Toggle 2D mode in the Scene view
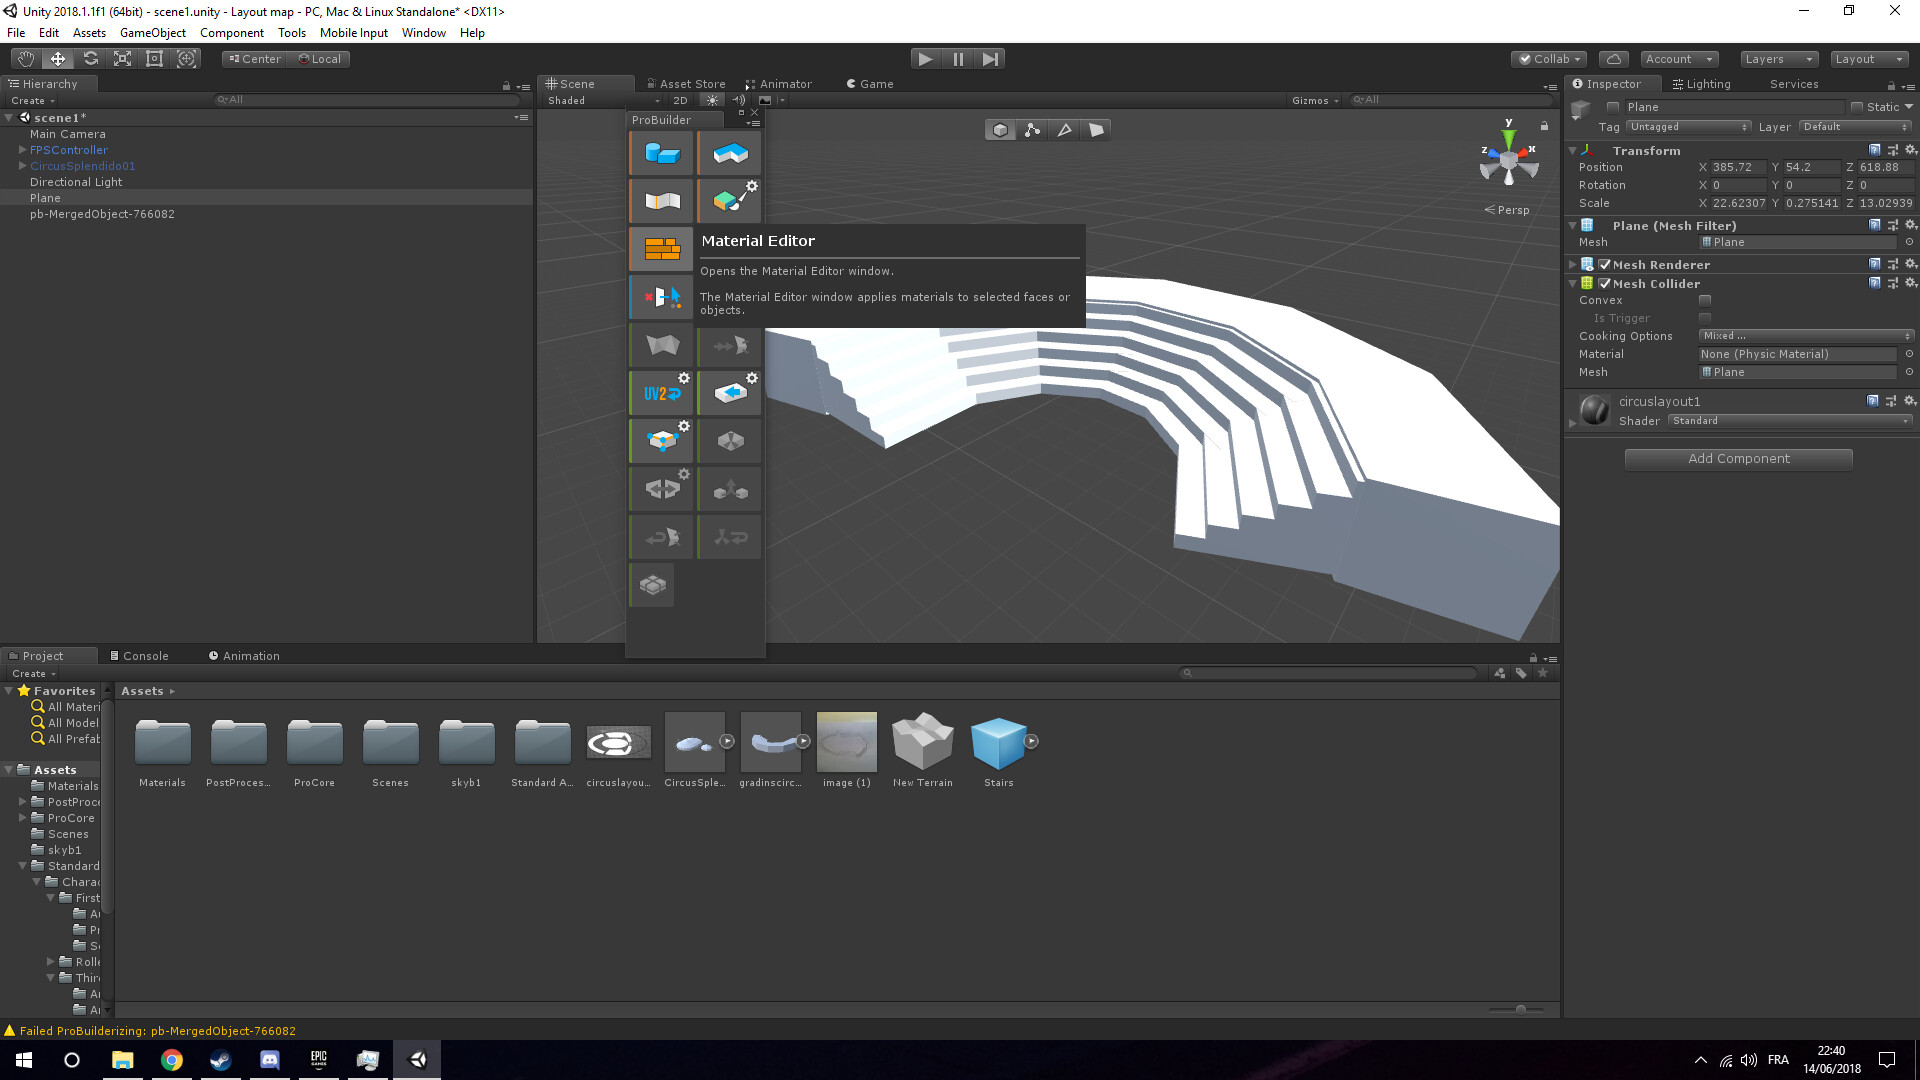The image size is (1920, 1080). pos(681,100)
